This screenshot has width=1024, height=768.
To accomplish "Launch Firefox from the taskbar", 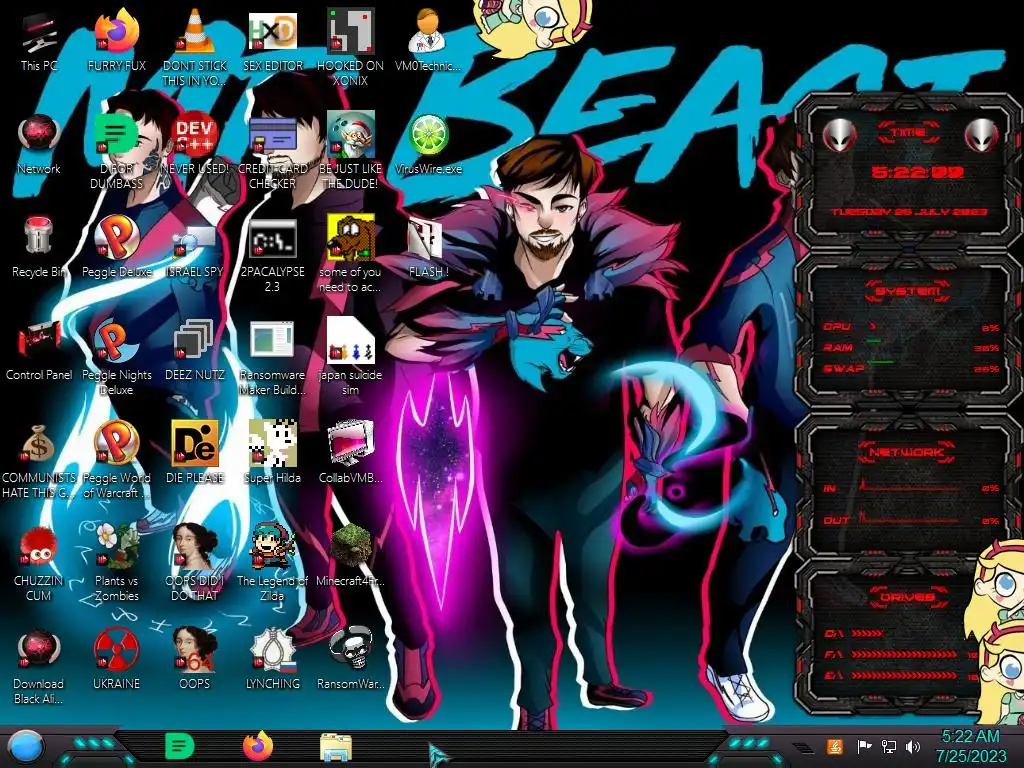I will point(258,746).
